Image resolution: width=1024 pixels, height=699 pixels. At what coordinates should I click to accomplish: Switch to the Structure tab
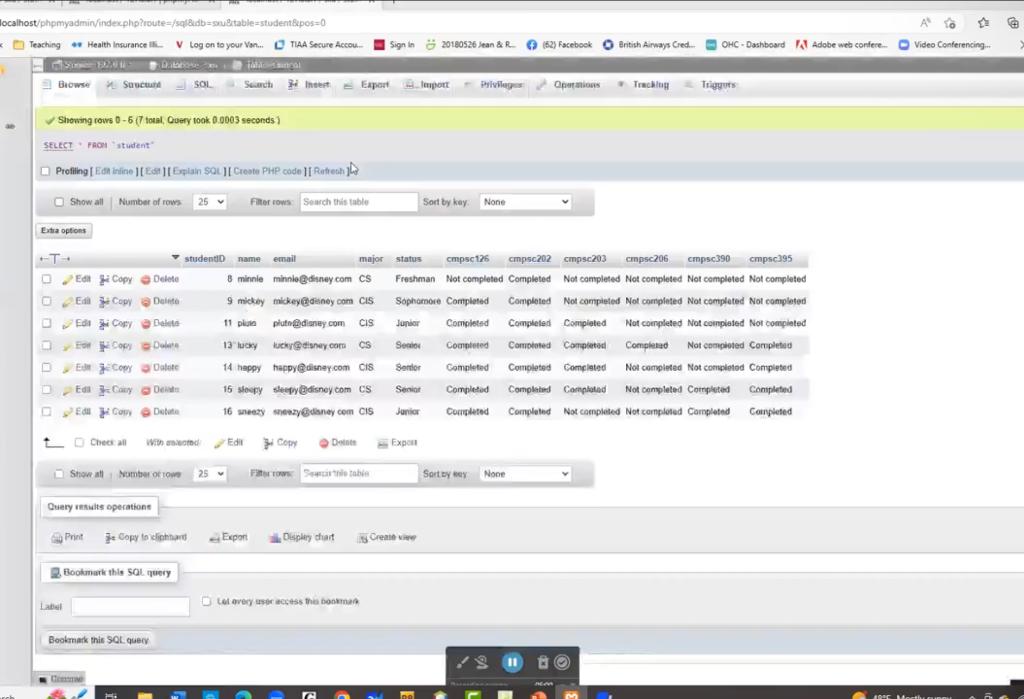[134, 85]
